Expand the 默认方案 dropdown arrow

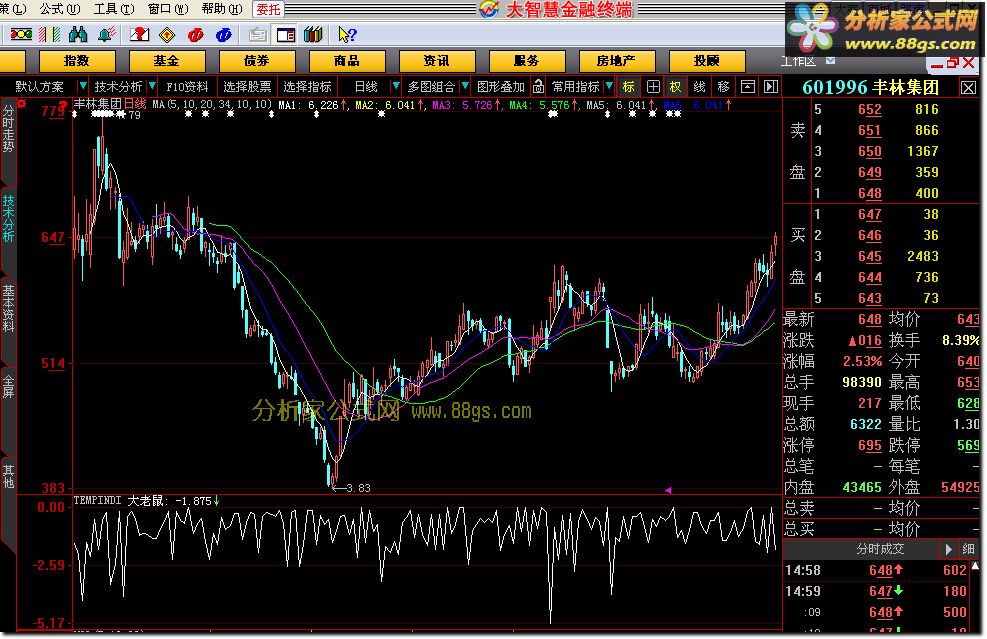pyautogui.click(x=82, y=86)
